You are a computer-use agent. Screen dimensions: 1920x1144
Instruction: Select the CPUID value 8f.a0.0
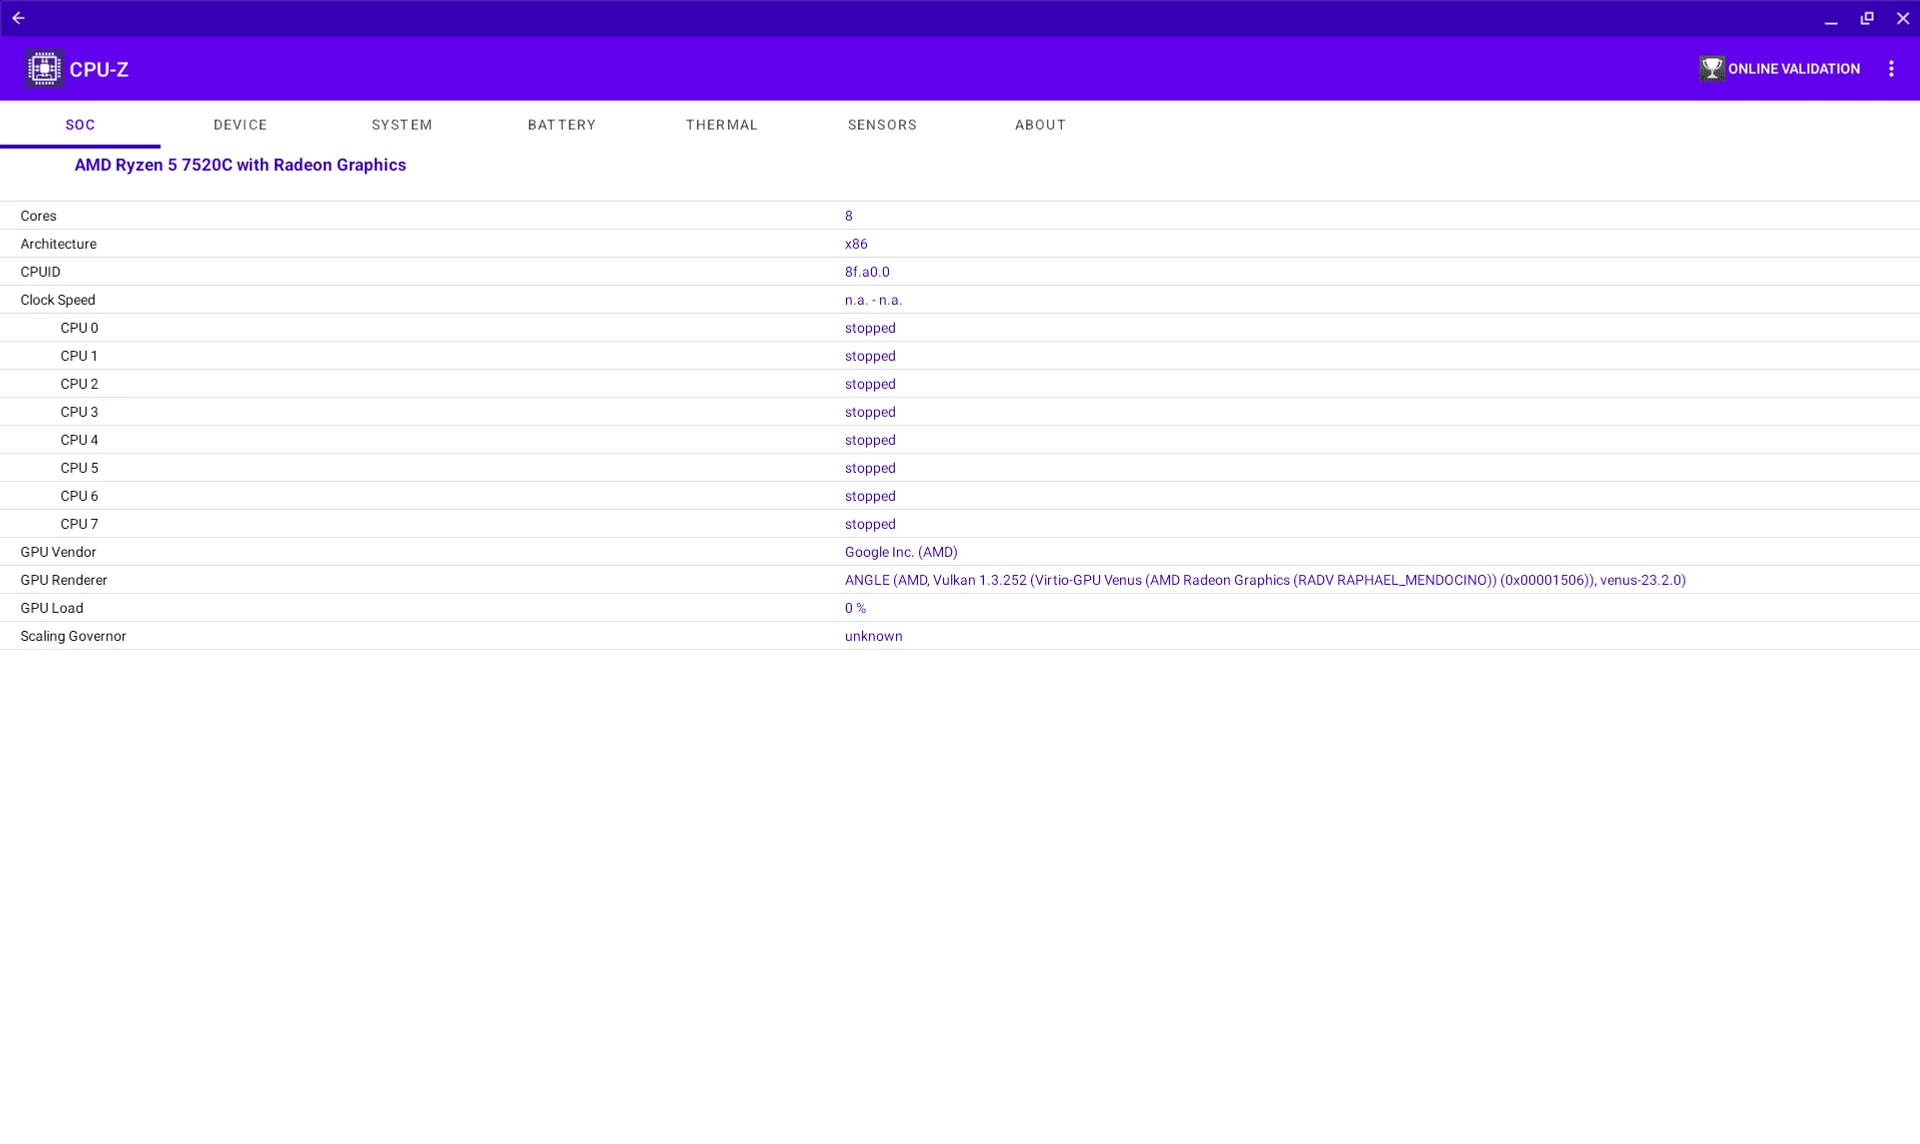(867, 272)
